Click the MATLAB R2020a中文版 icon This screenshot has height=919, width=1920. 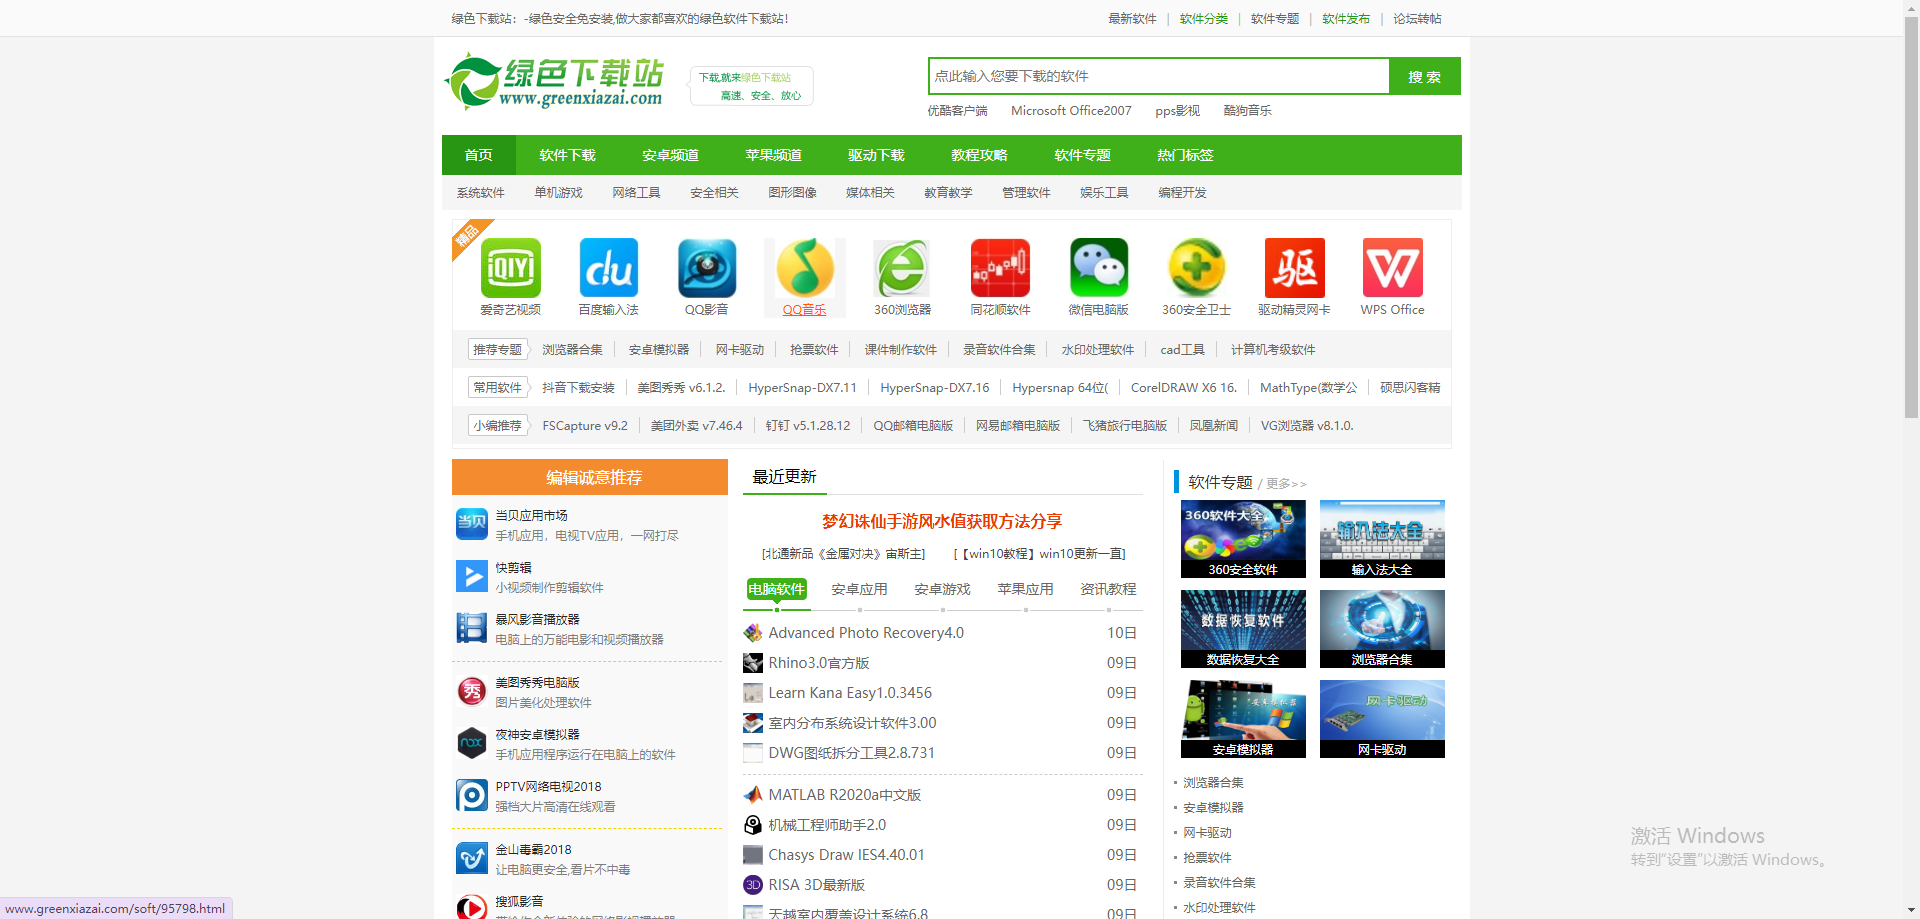pos(753,795)
